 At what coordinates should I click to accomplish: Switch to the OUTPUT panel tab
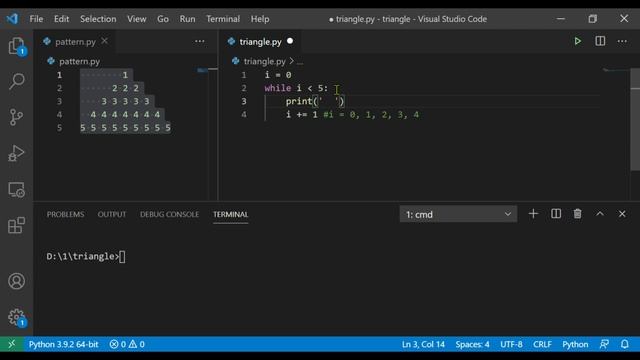[x=112, y=214]
